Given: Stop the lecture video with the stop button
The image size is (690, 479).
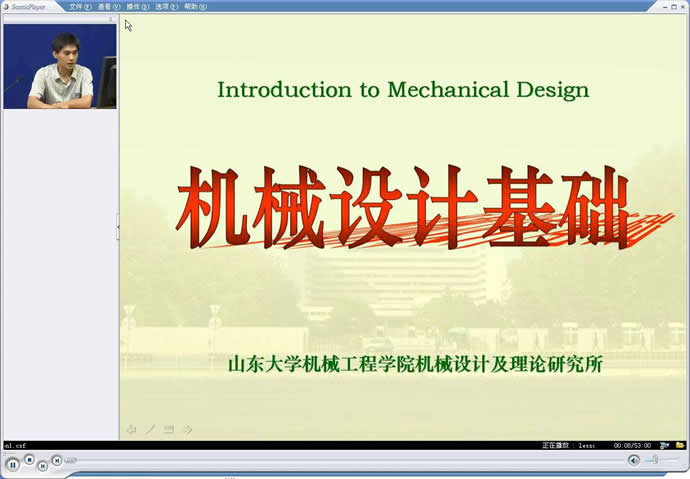Looking at the screenshot, I should 29,460.
